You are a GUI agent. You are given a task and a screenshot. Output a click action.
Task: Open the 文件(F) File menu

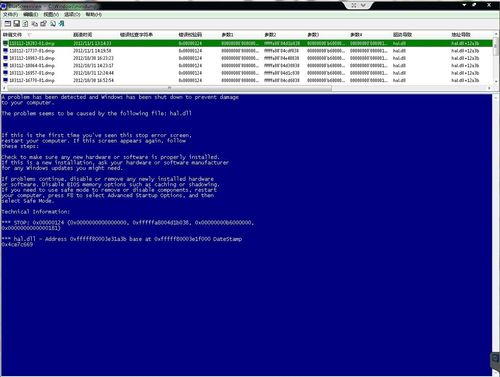[10, 15]
